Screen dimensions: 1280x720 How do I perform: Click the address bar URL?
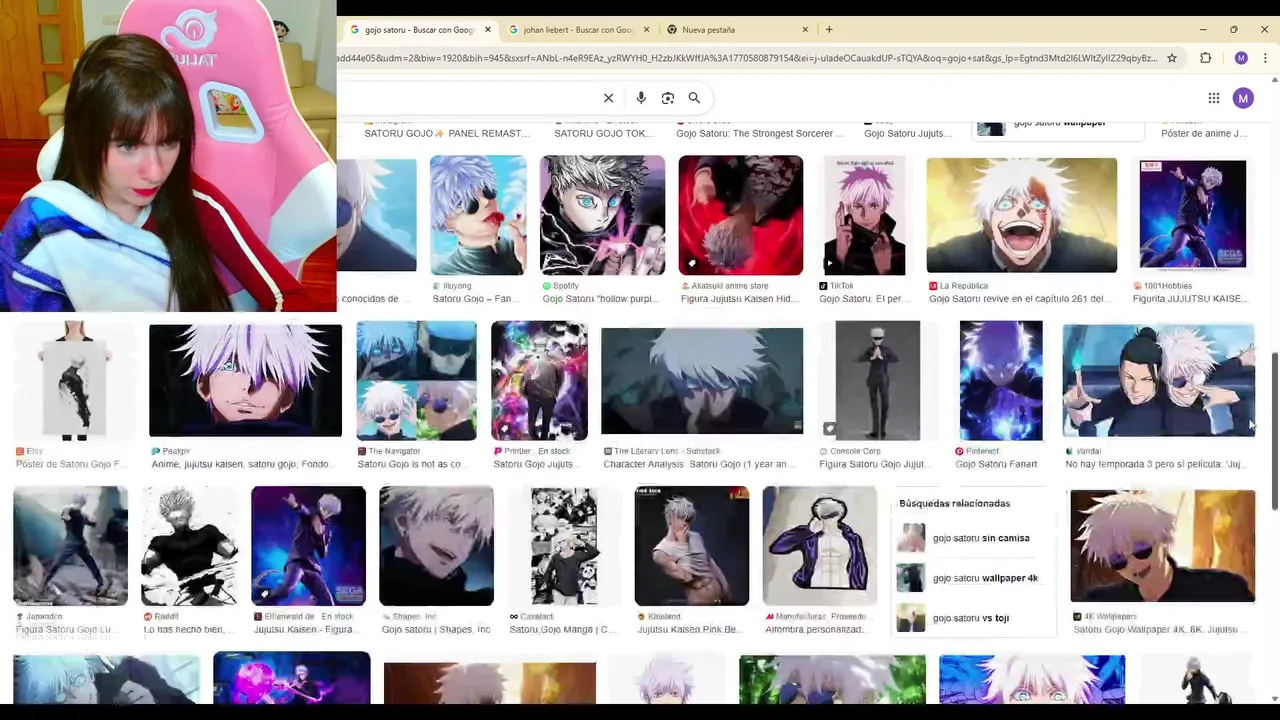(748, 58)
